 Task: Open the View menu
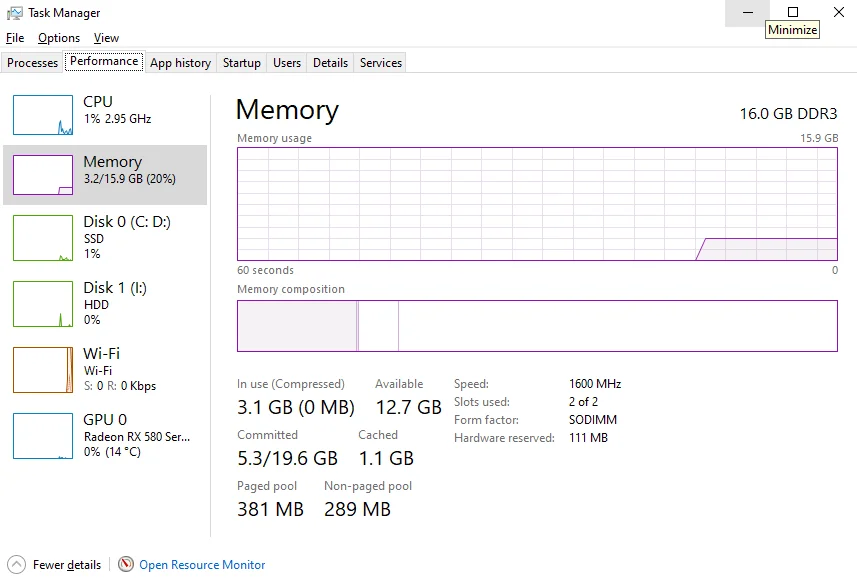[106, 38]
